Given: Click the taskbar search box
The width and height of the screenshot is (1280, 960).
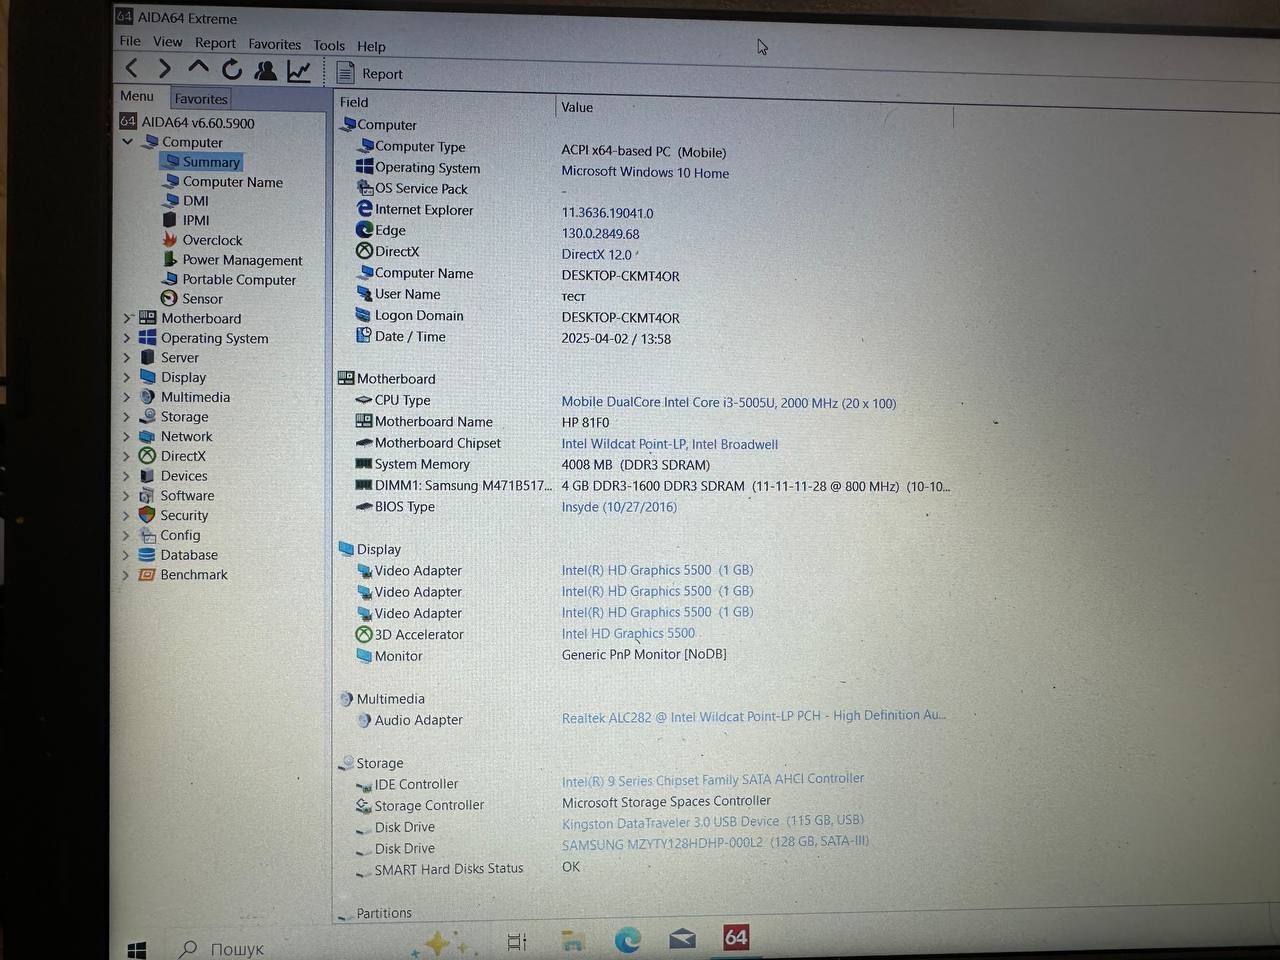Looking at the screenshot, I should [236, 948].
